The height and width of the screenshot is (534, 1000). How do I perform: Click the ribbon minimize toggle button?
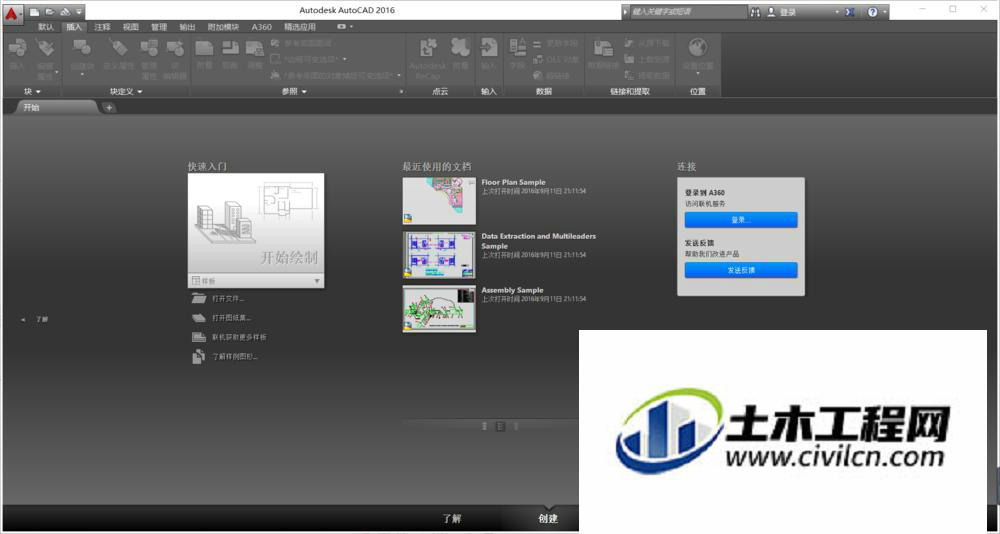point(342,27)
